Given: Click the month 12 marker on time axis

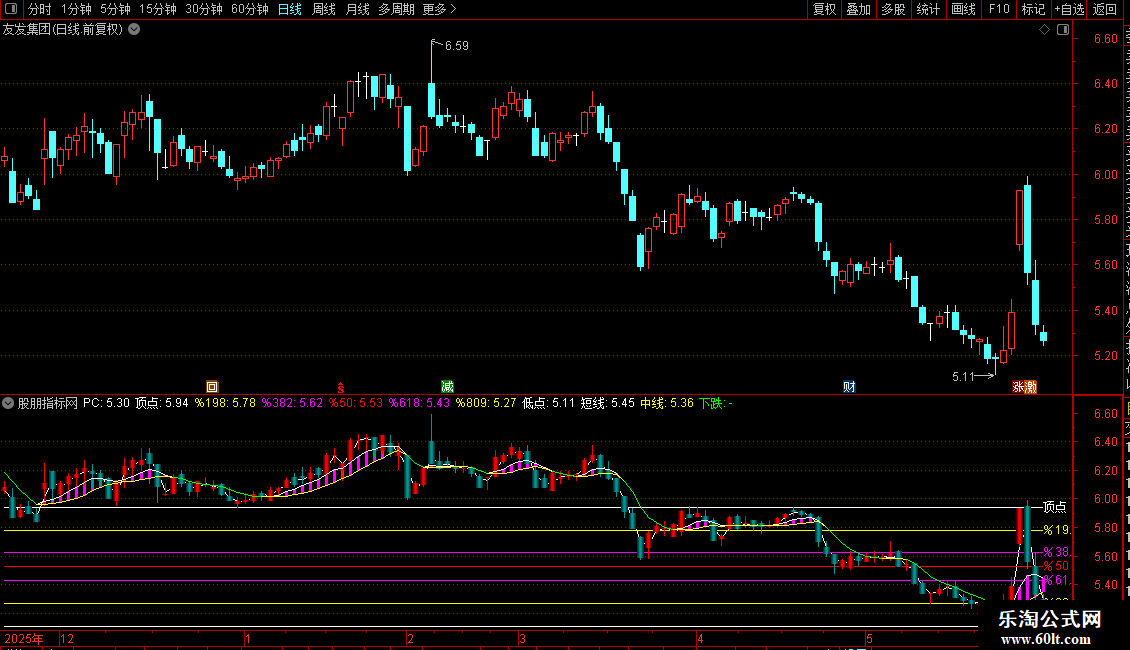Looking at the screenshot, I should (x=67, y=638).
